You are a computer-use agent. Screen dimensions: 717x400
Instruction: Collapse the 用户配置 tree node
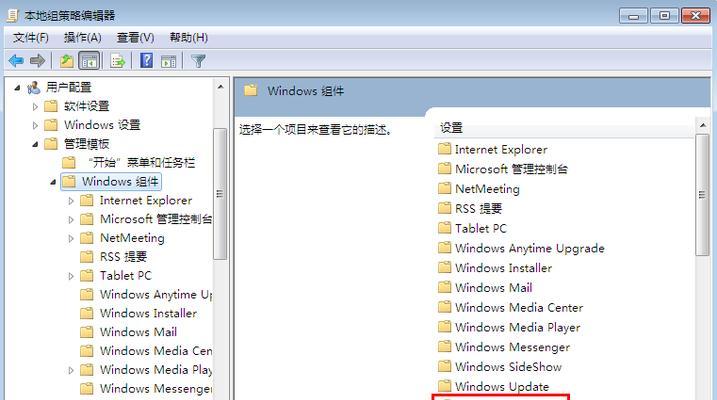point(17,87)
